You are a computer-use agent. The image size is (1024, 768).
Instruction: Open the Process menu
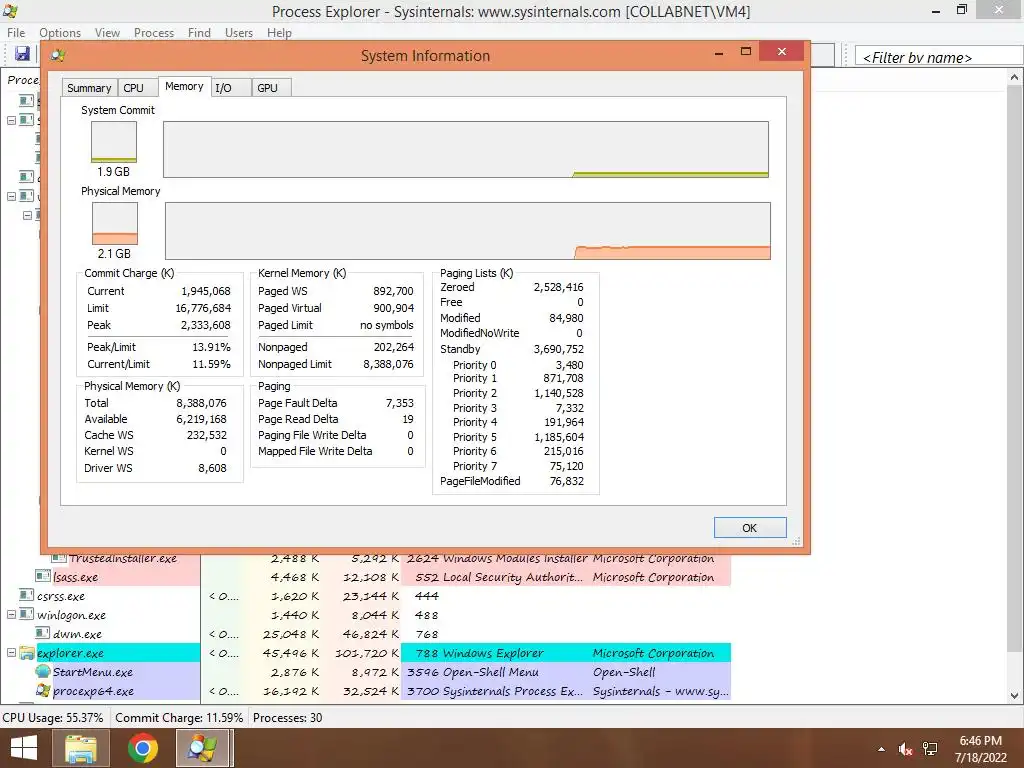click(x=154, y=33)
